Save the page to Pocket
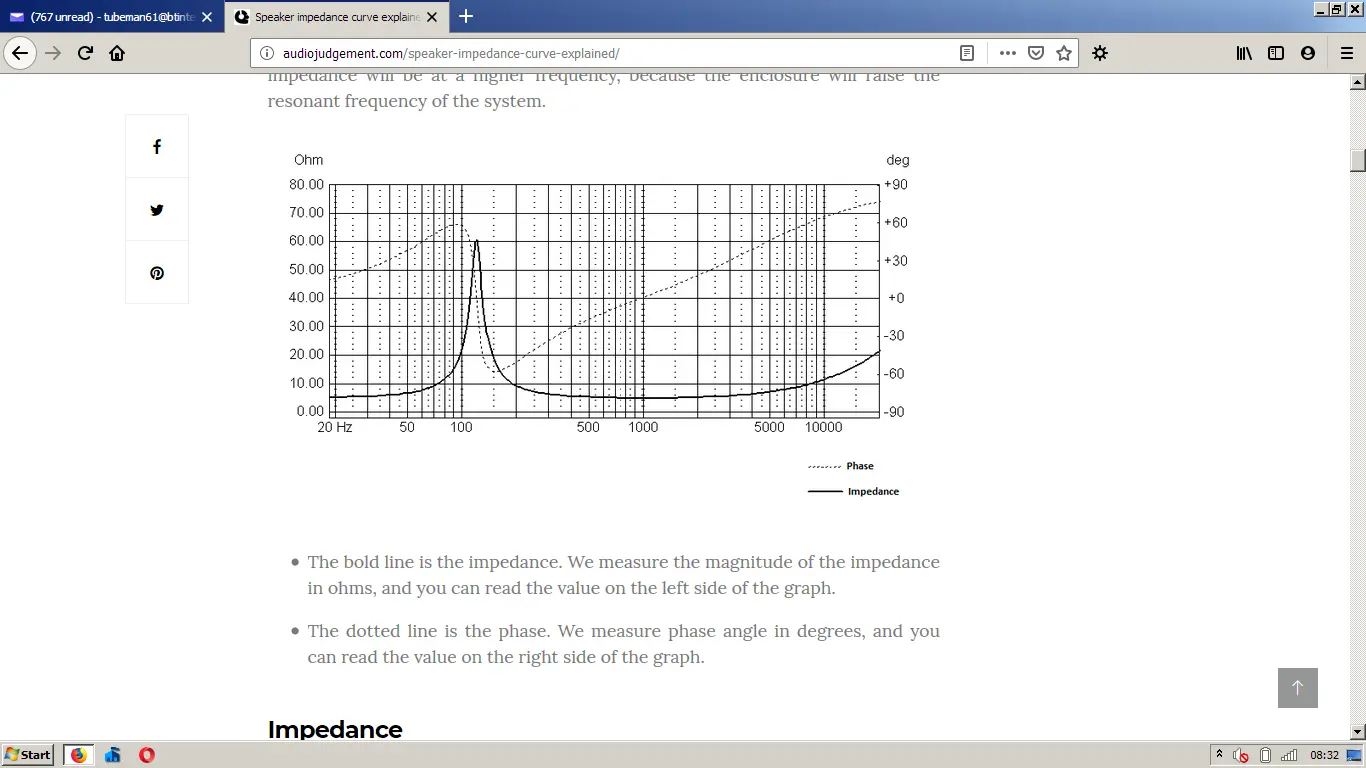Image resolution: width=1366 pixels, height=768 pixels. coord(1037,53)
